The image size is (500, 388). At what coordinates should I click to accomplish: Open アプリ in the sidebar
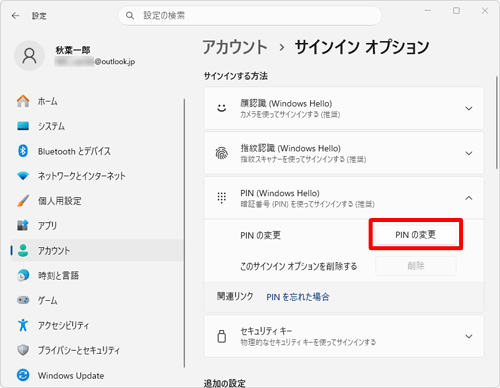coord(97,226)
